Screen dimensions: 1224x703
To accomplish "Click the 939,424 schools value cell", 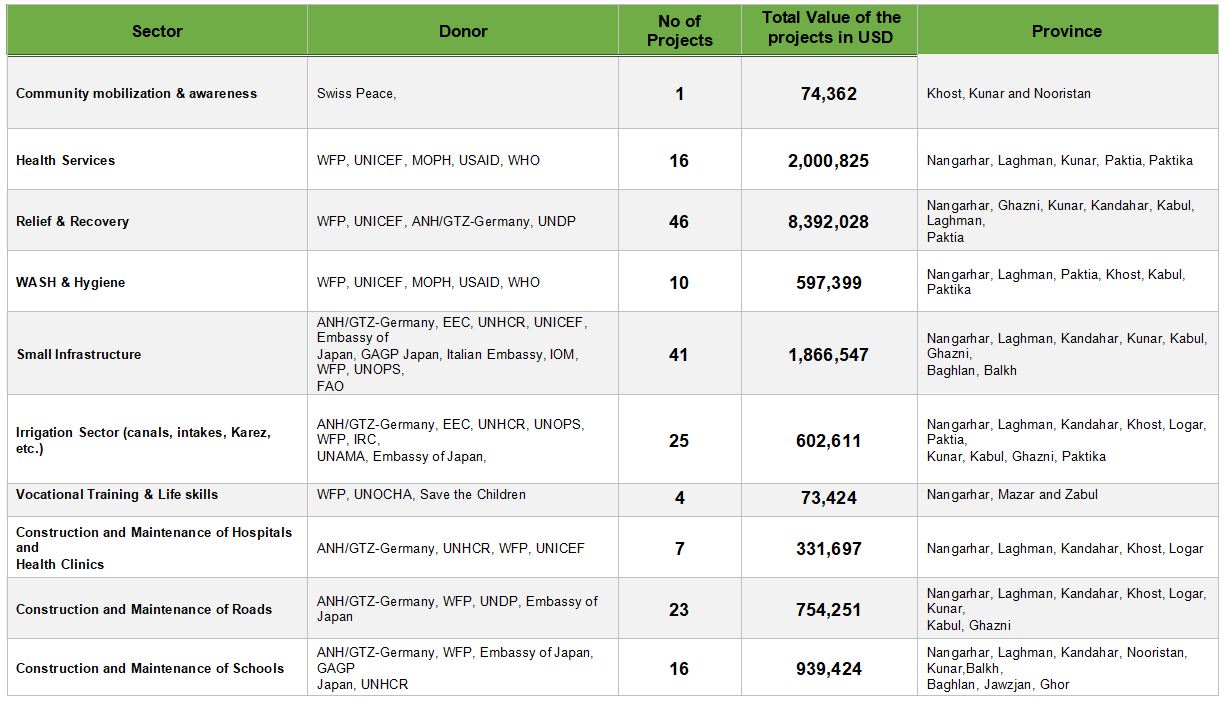I will click(x=829, y=668).
